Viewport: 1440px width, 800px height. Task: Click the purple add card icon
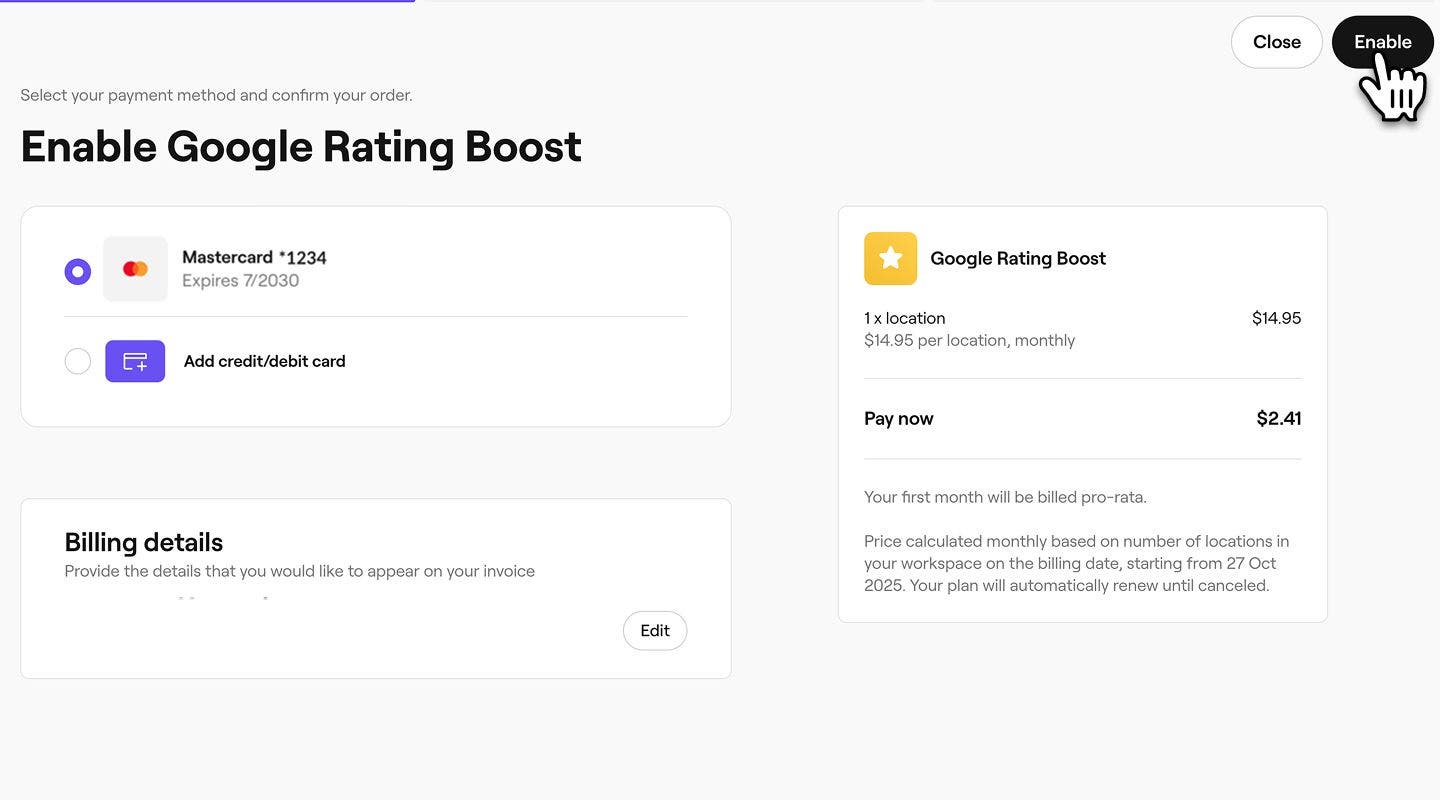pos(135,361)
